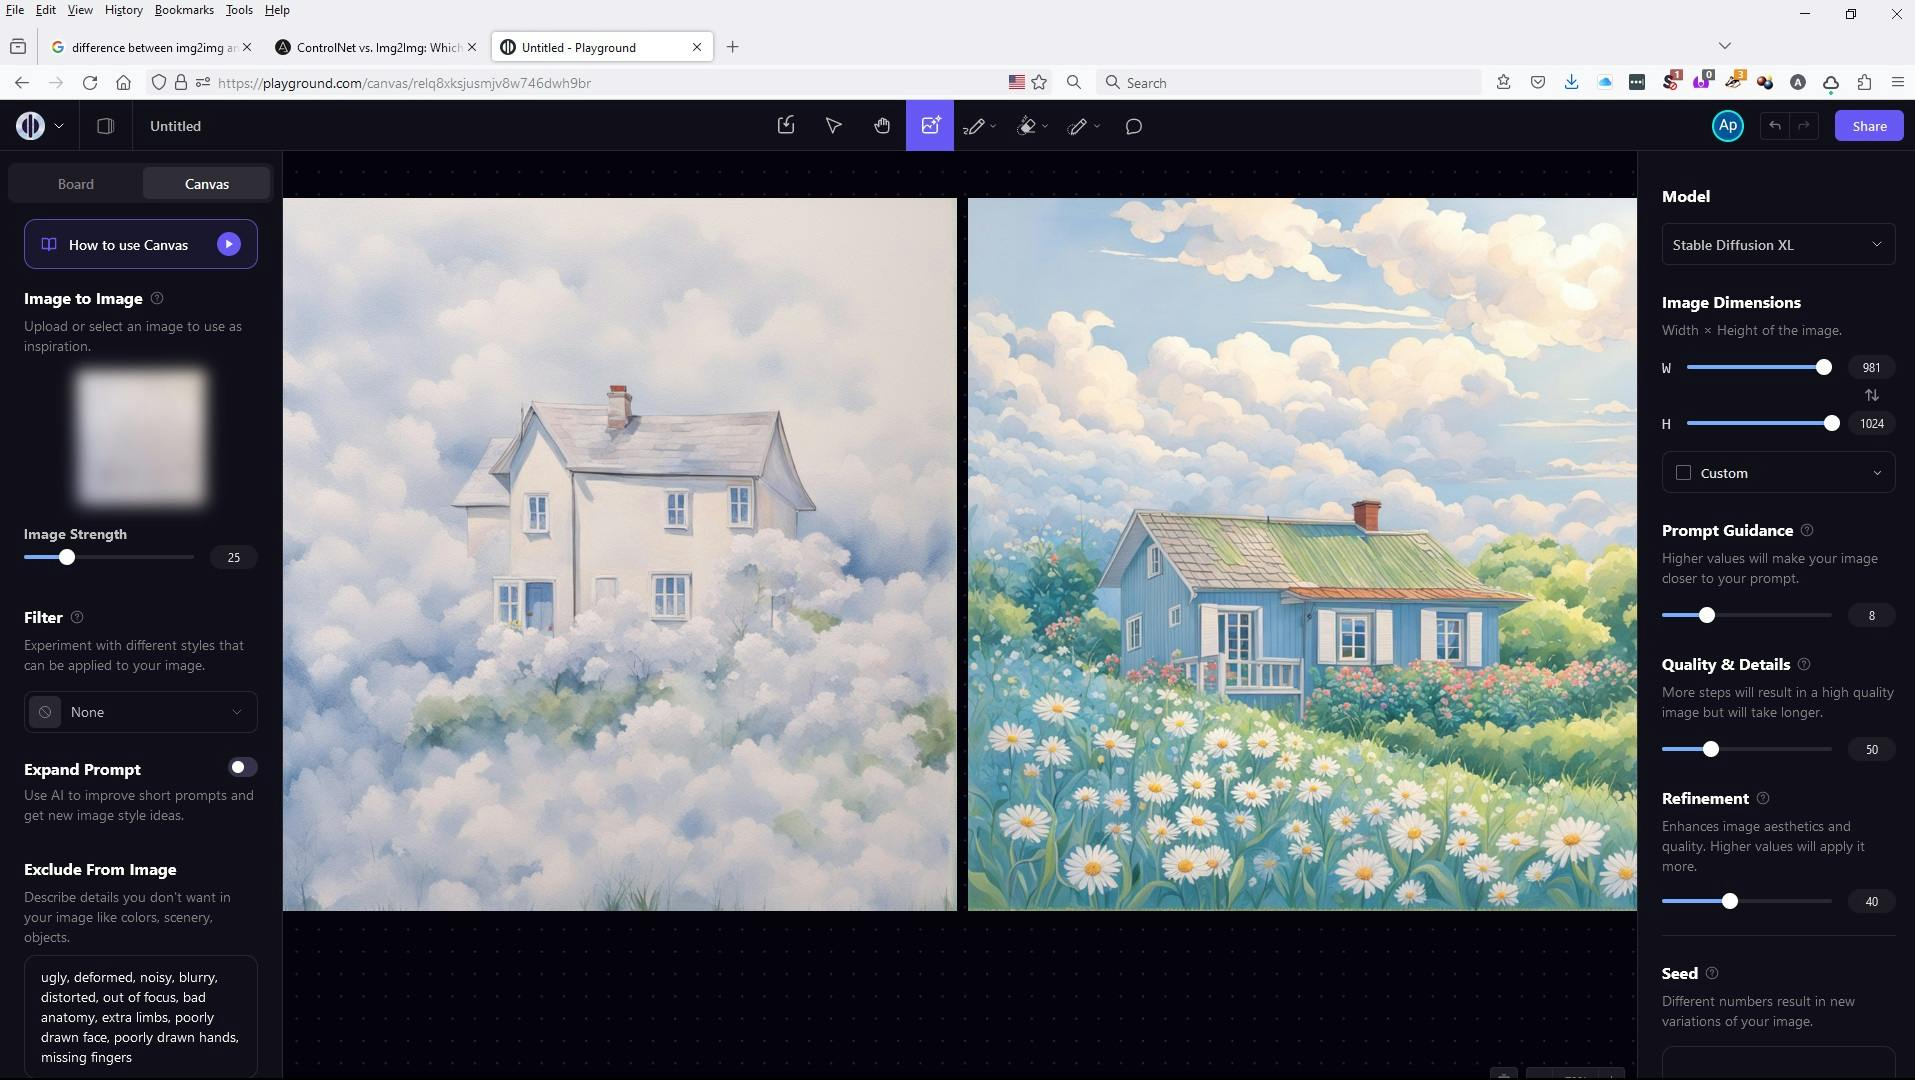Toggle the Expand Prompt switch
The image size is (1915, 1080).
(x=242, y=767)
